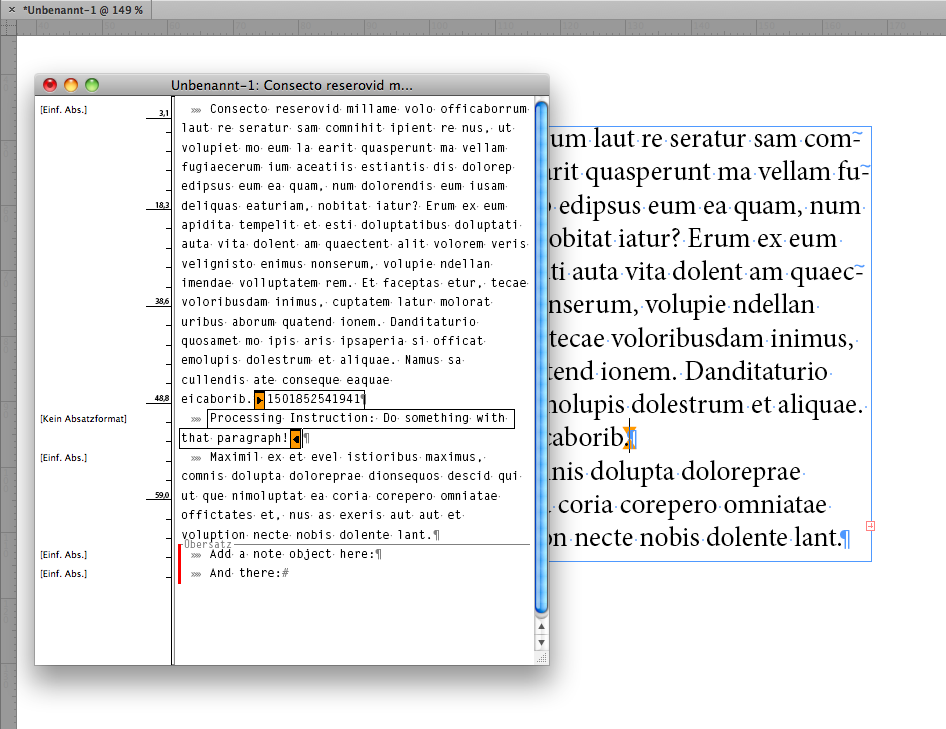Click the triangle before the "And there:" paragraph
The width and height of the screenshot is (946, 729).
pyautogui.click(x=196, y=573)
